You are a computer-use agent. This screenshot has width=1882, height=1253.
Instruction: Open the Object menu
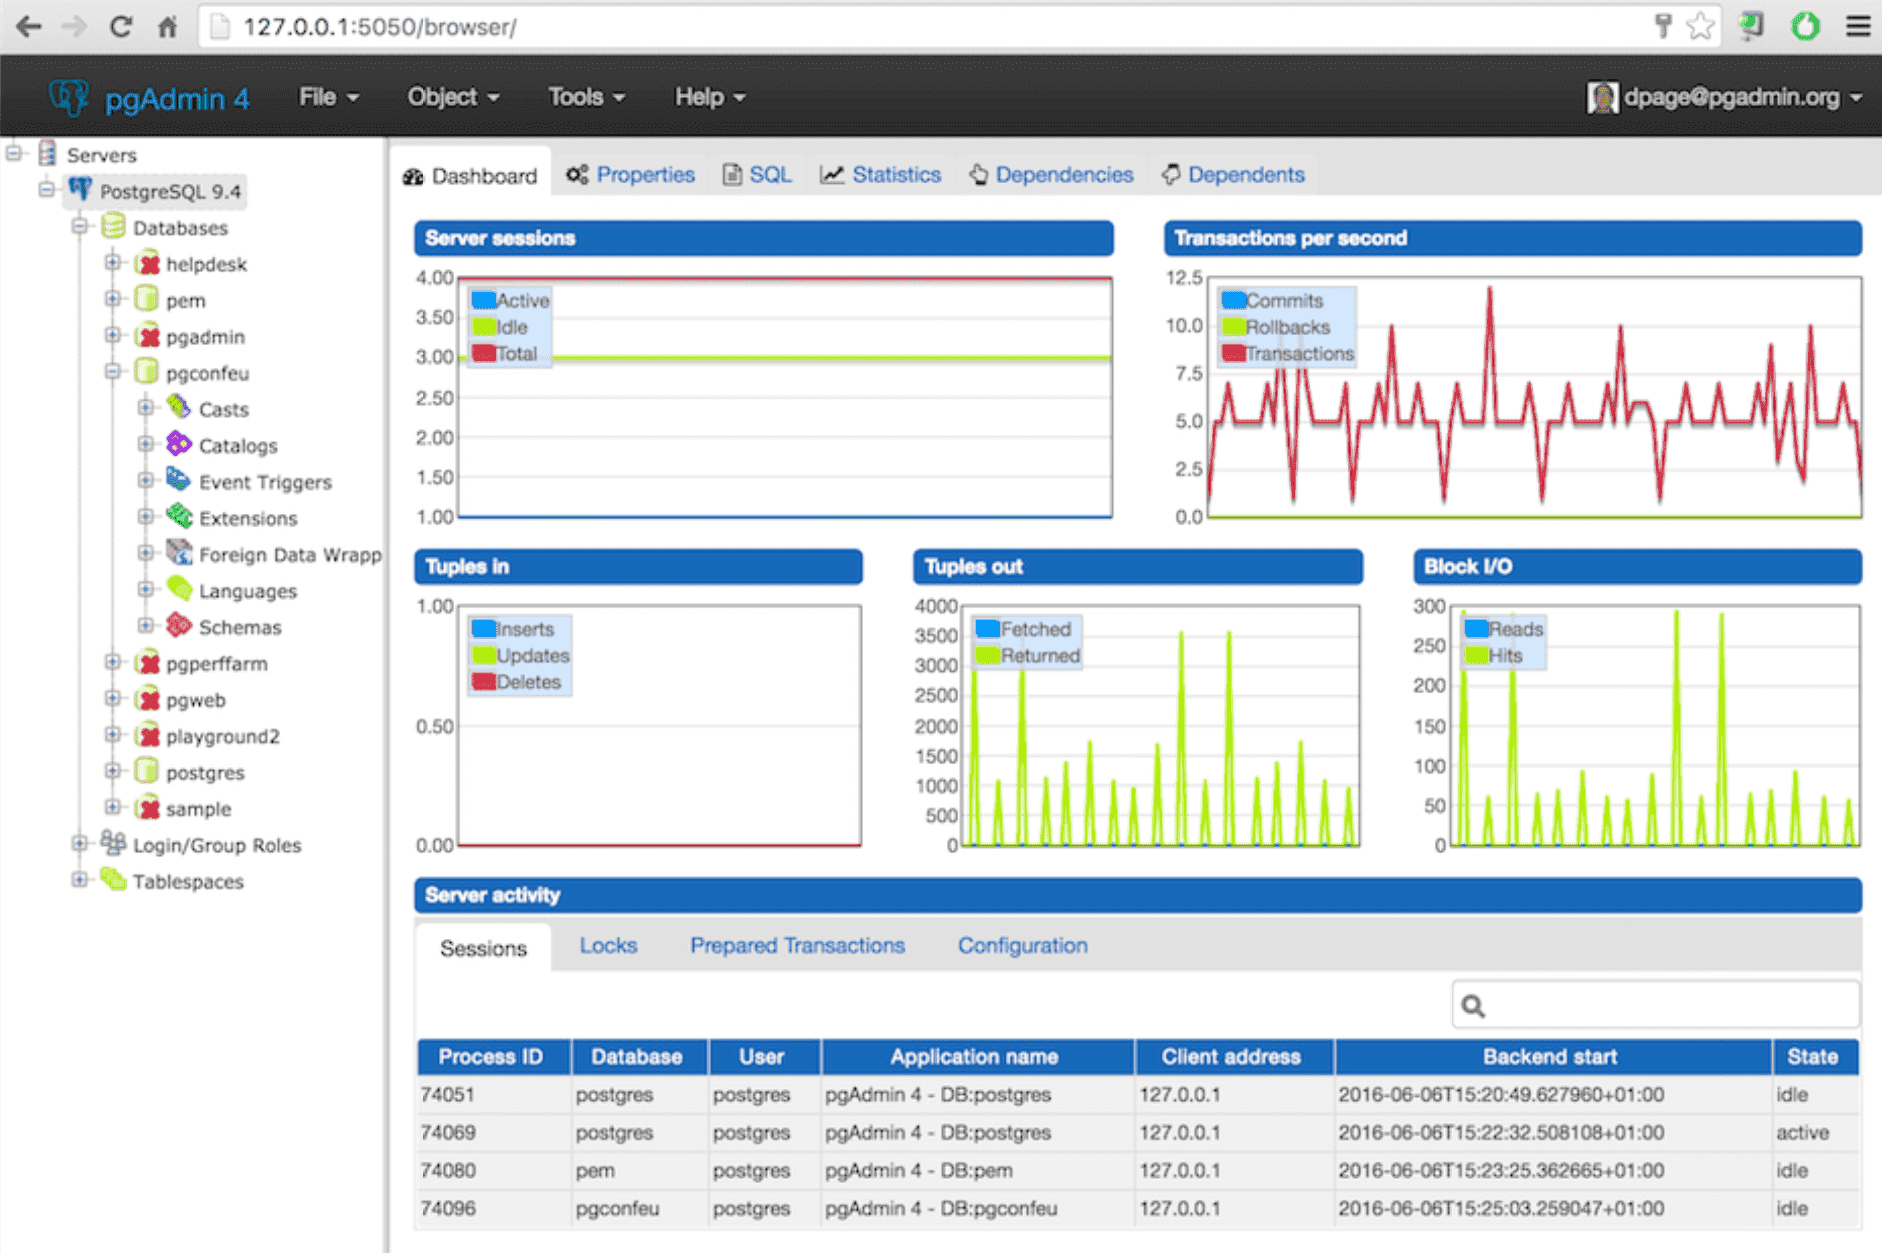coord(452,97)
